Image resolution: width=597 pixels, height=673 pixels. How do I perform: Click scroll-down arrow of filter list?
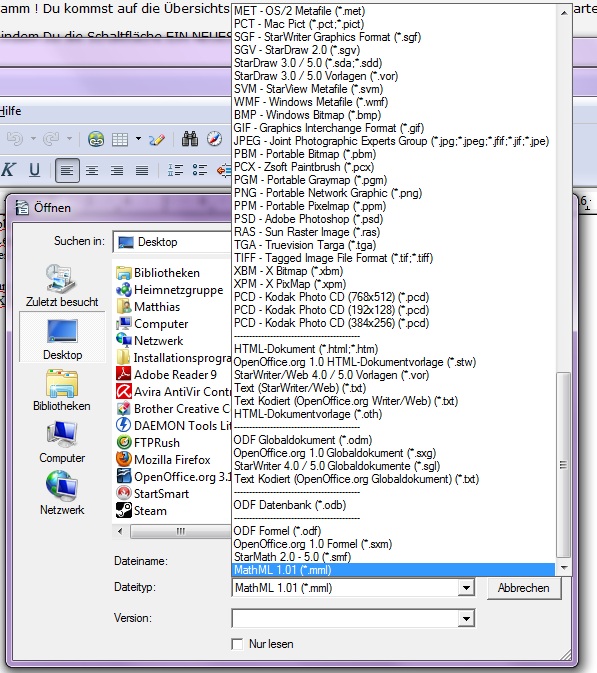point(564,567)
